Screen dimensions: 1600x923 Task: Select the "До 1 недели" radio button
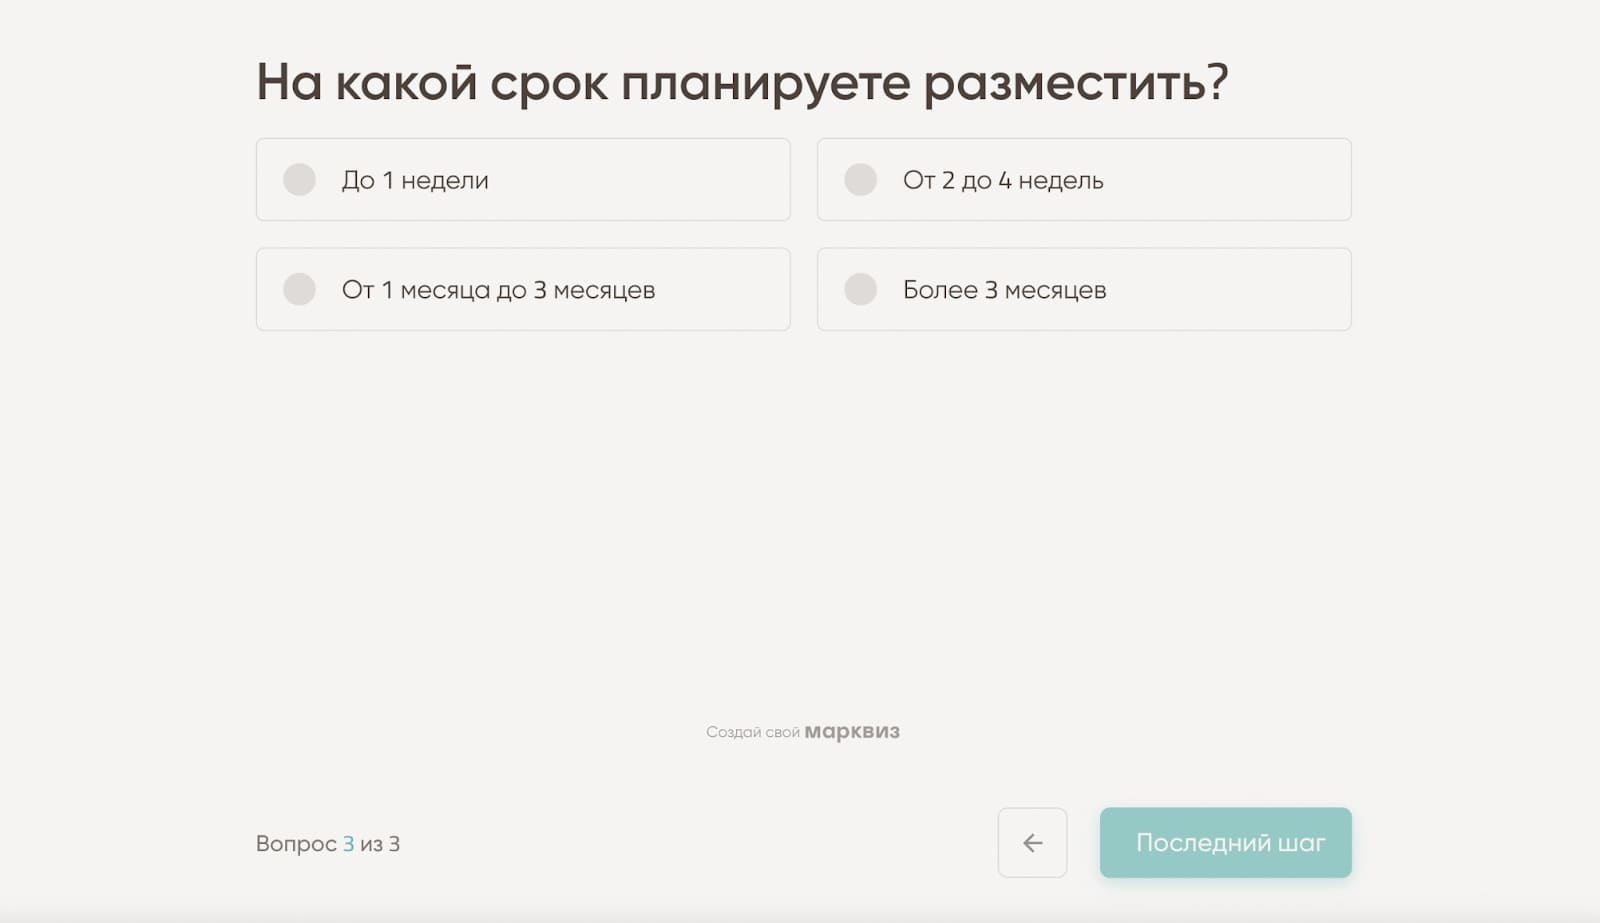(x=298, y=180)
